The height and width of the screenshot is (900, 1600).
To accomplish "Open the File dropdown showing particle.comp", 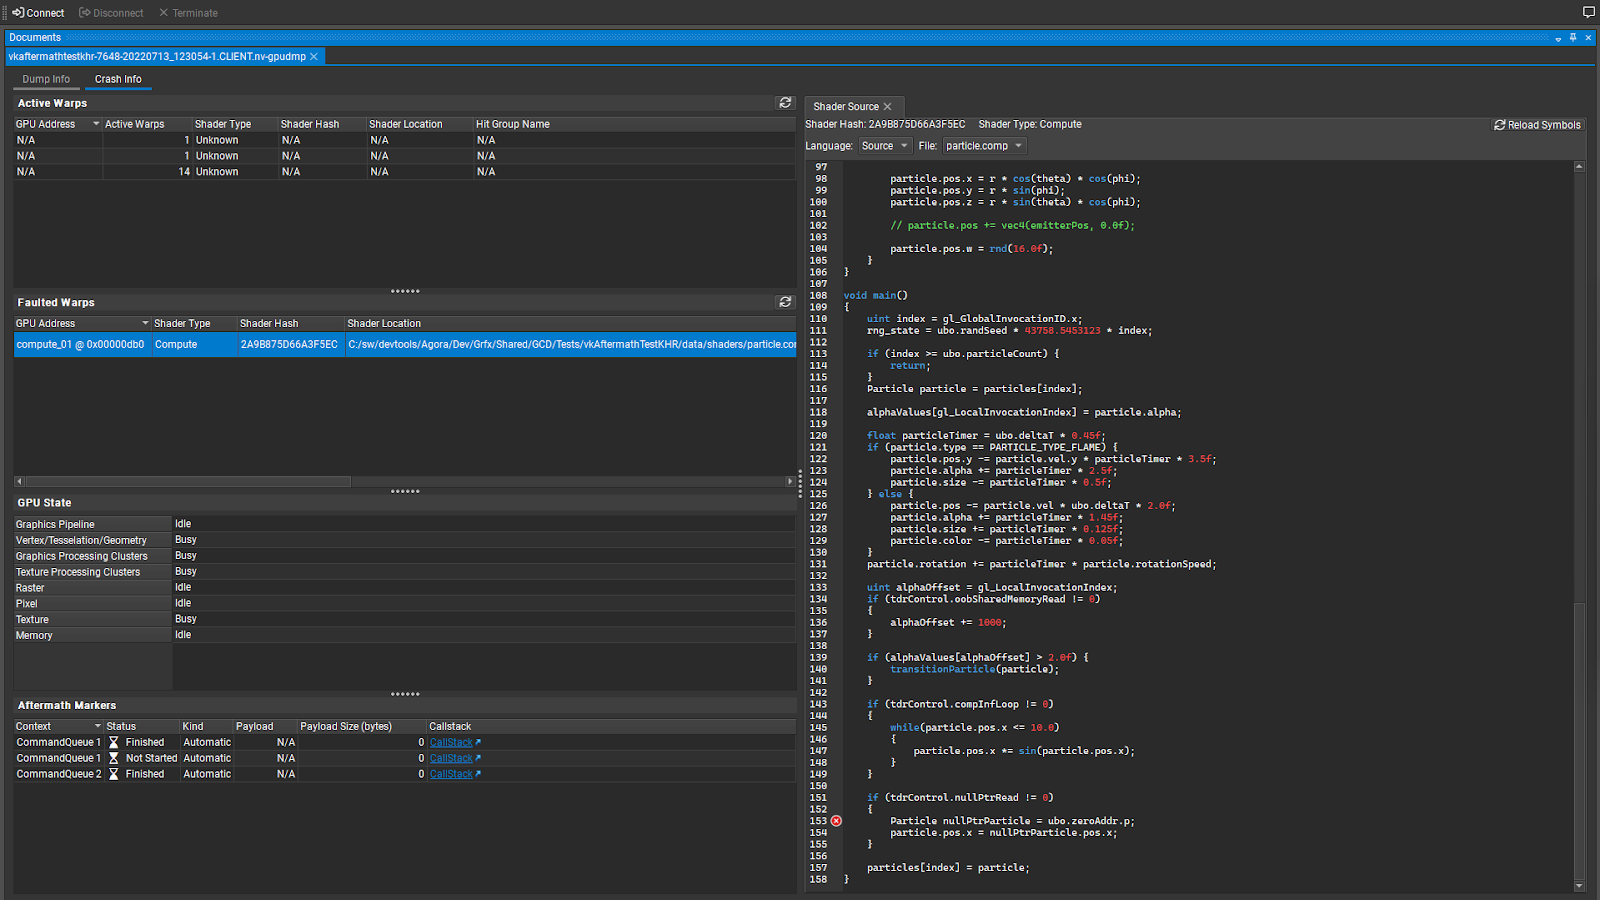I will [x=983, y=145].
